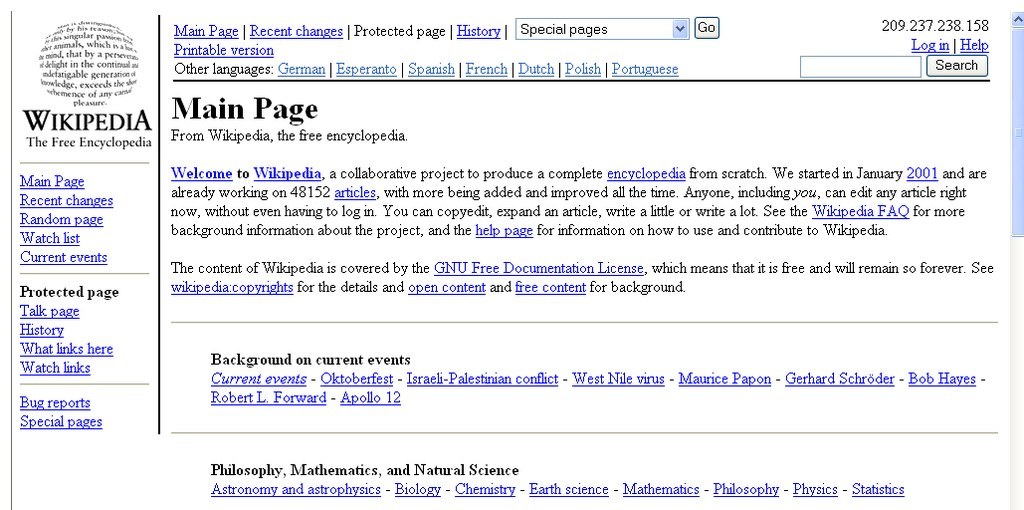This screenshot has width=1024, height=510.
Task: Click the Go button
Action: click(x=706, y=28)
